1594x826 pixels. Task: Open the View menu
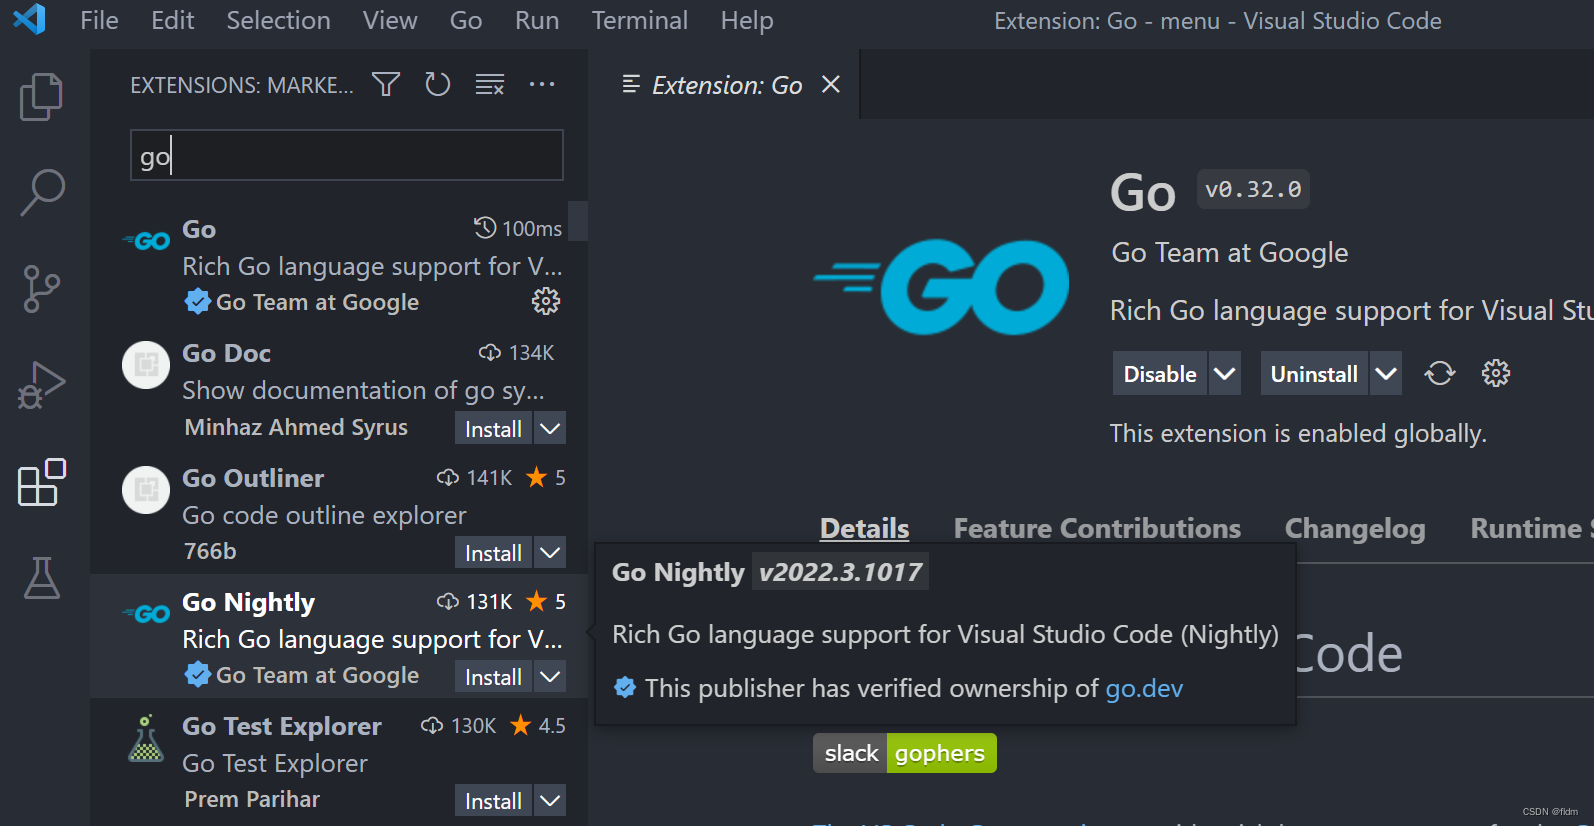tap(390, 20)
